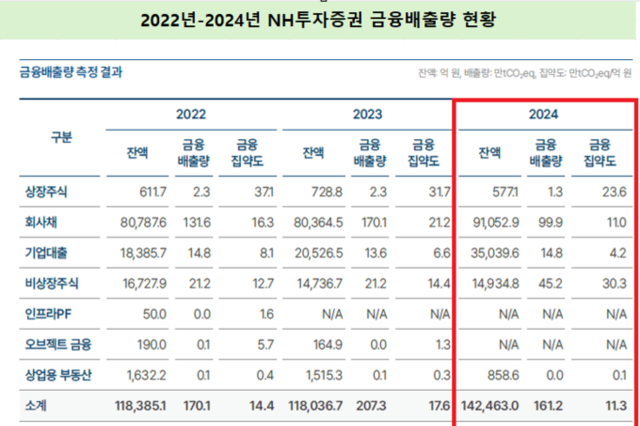Click the 상장주식 balance value '611.7'
640x426 pixels.
coord(153,192)
